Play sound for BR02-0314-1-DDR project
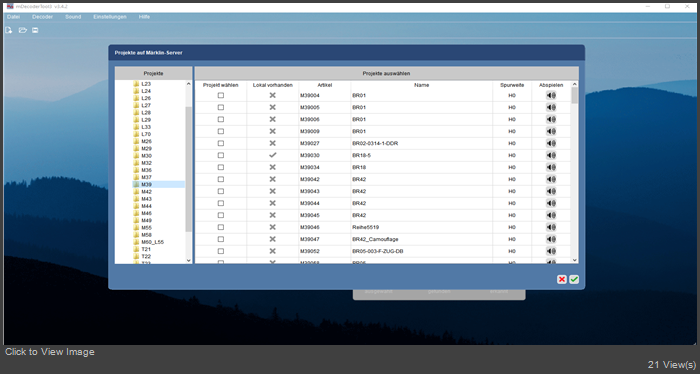The image size is (700, 374). [551, 144]
